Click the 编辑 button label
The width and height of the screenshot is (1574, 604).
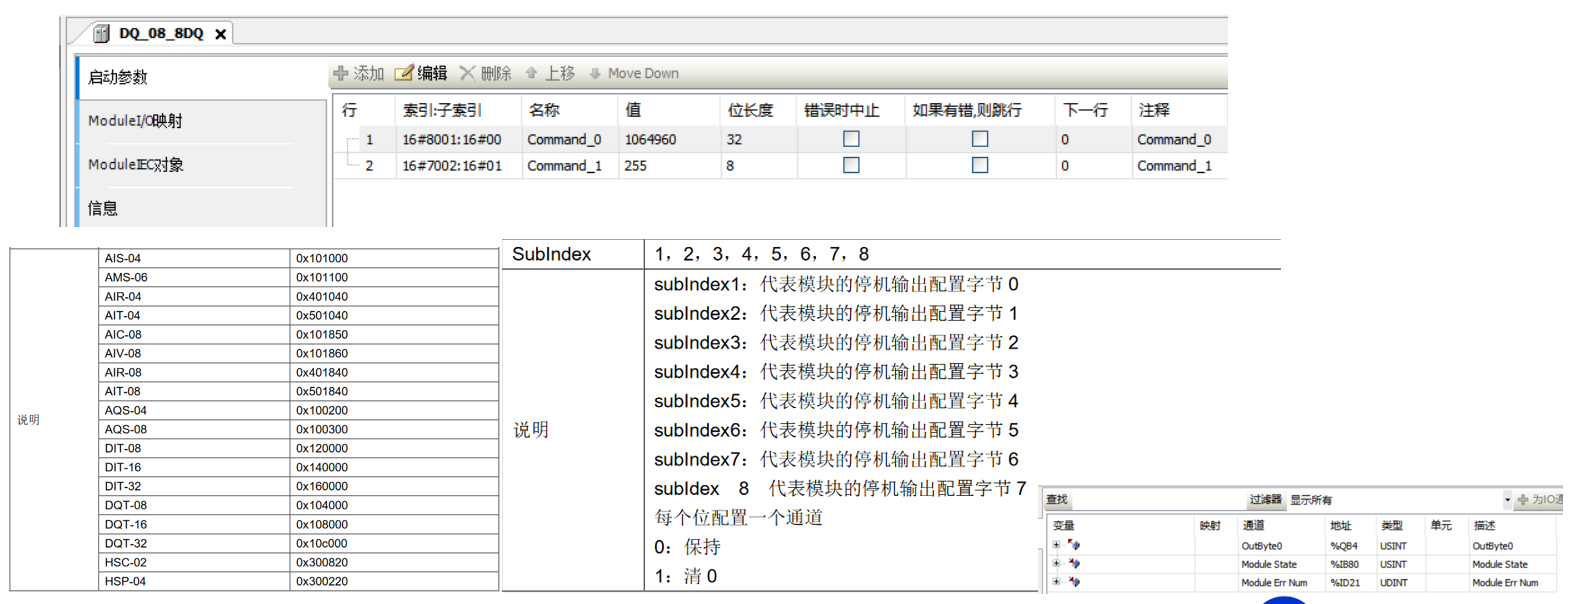[x=432, y=73]
